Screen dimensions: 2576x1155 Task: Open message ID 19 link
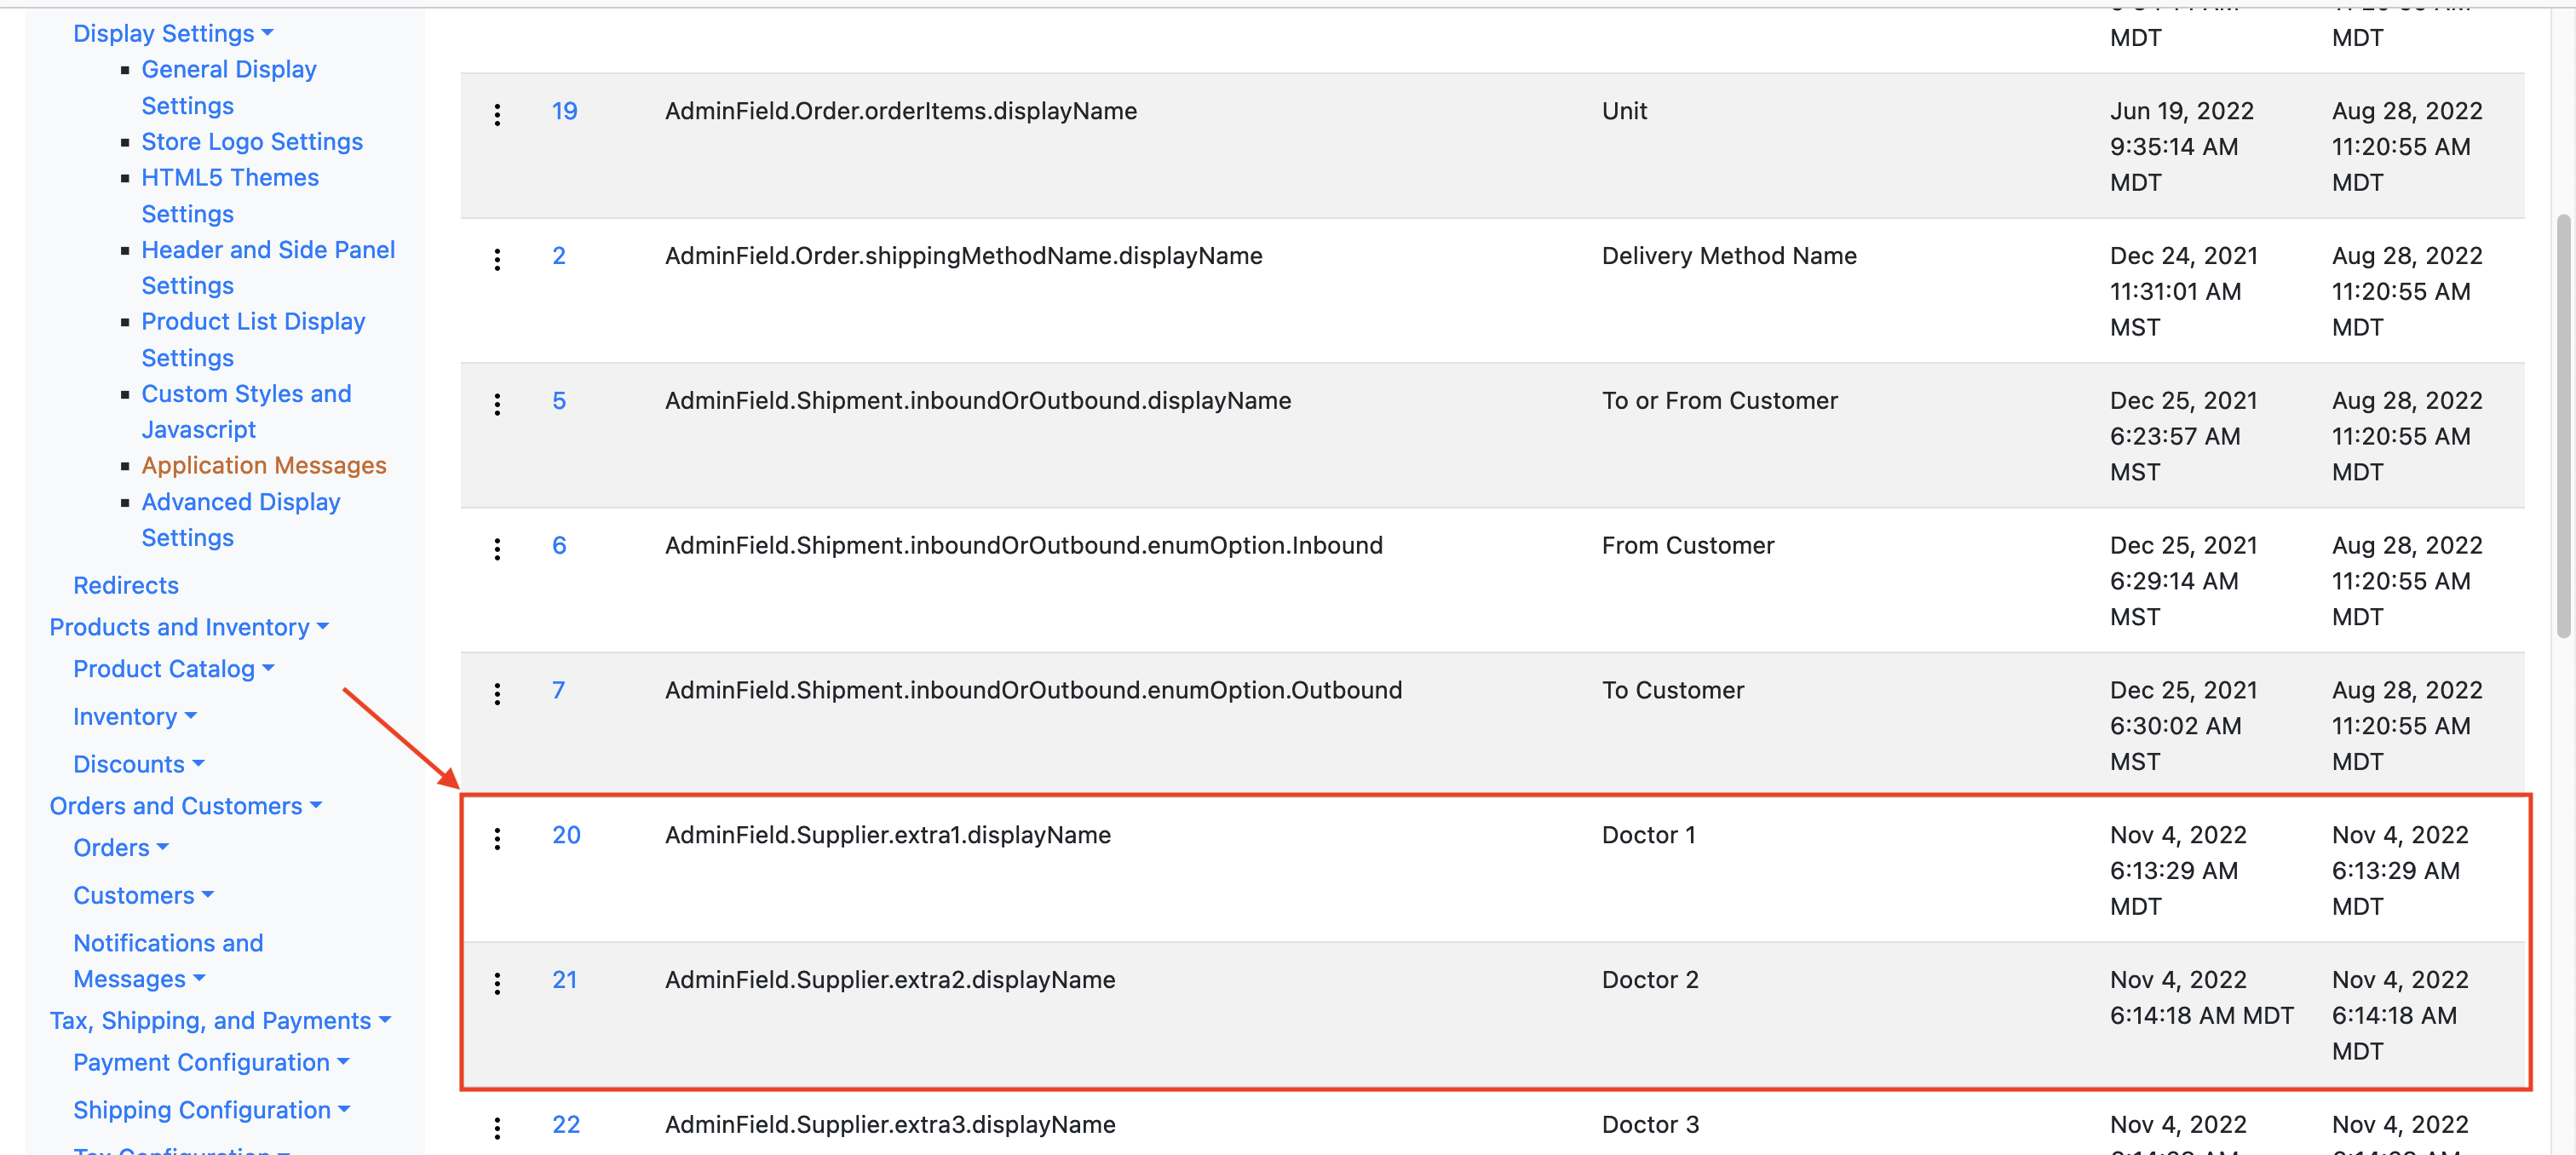[x=565, y=111]
